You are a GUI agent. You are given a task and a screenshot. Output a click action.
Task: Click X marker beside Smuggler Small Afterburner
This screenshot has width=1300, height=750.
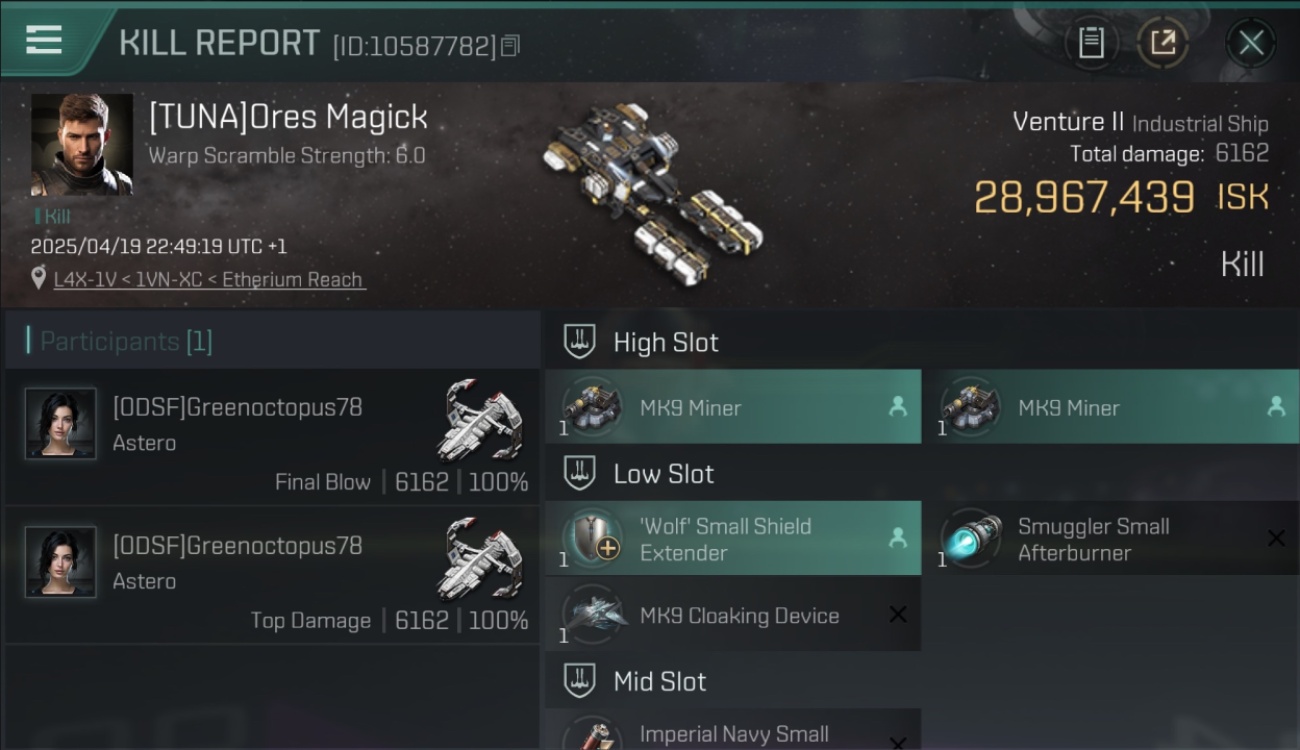pyautogui.click(x=1276, y=539)
